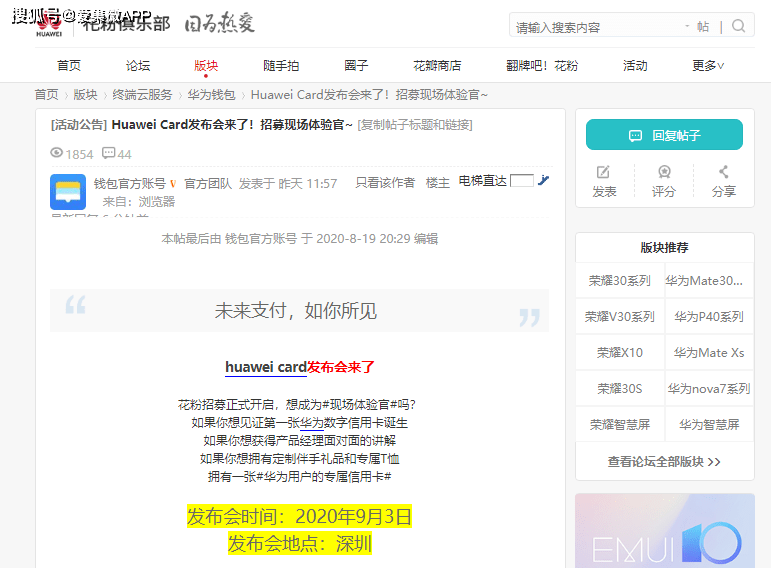This screenshot has width=771, height=568.
Task: Open 终端云服务 breadcrumb link
Action: coord(142,94)
